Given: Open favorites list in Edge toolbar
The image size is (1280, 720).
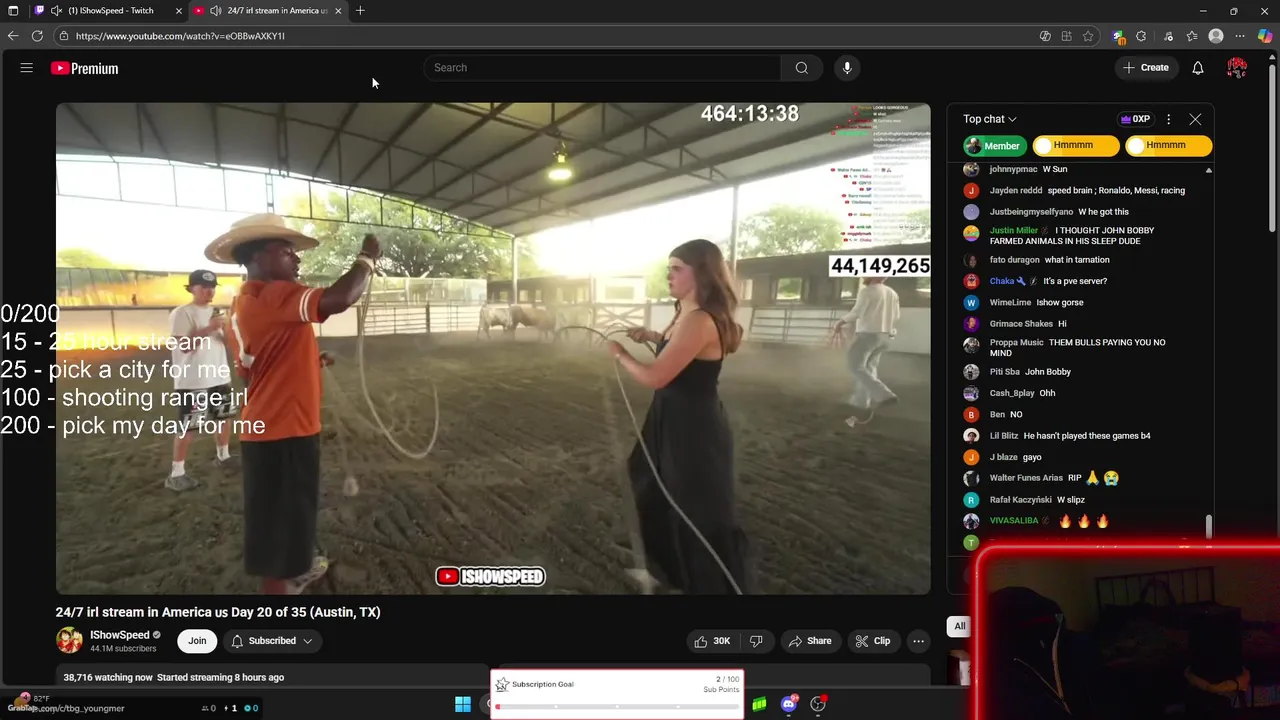Looking at the screenshot, I should click(1192, 36).
